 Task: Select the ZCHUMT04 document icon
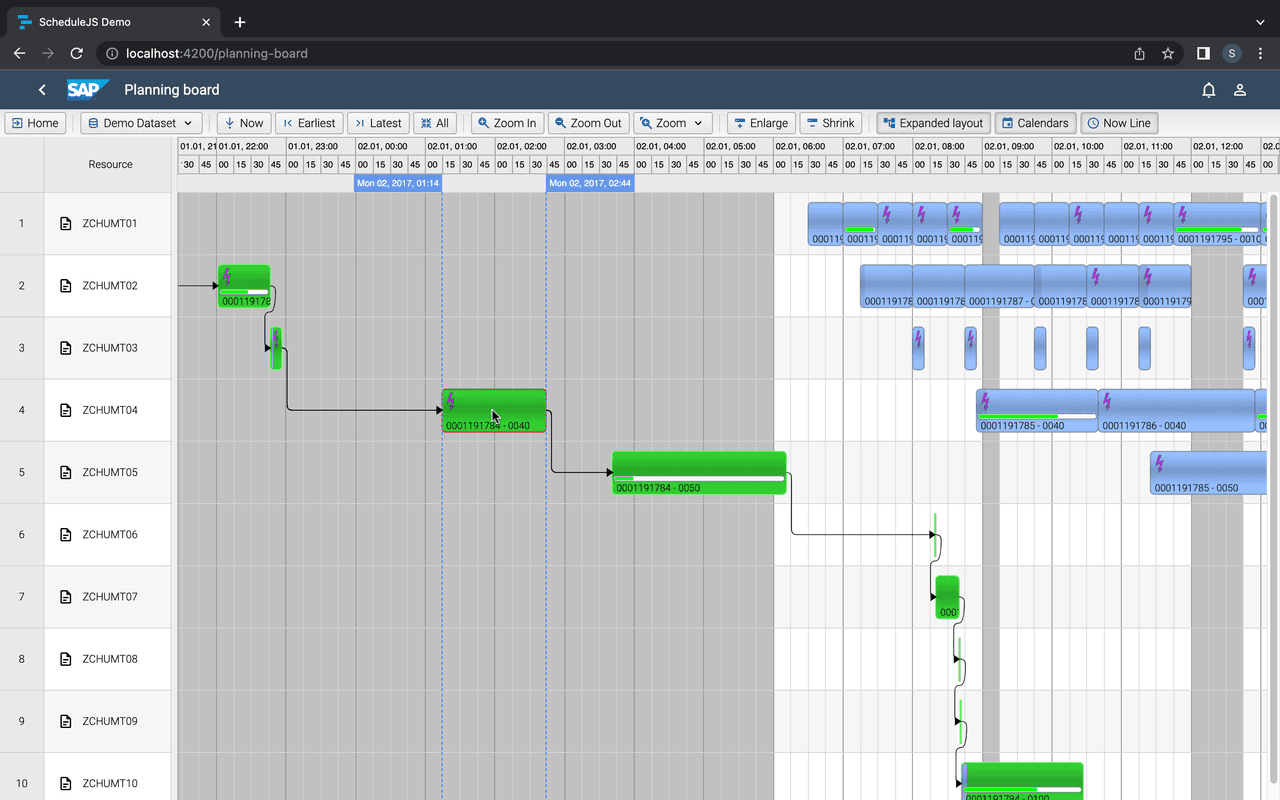tap(66, 410)
